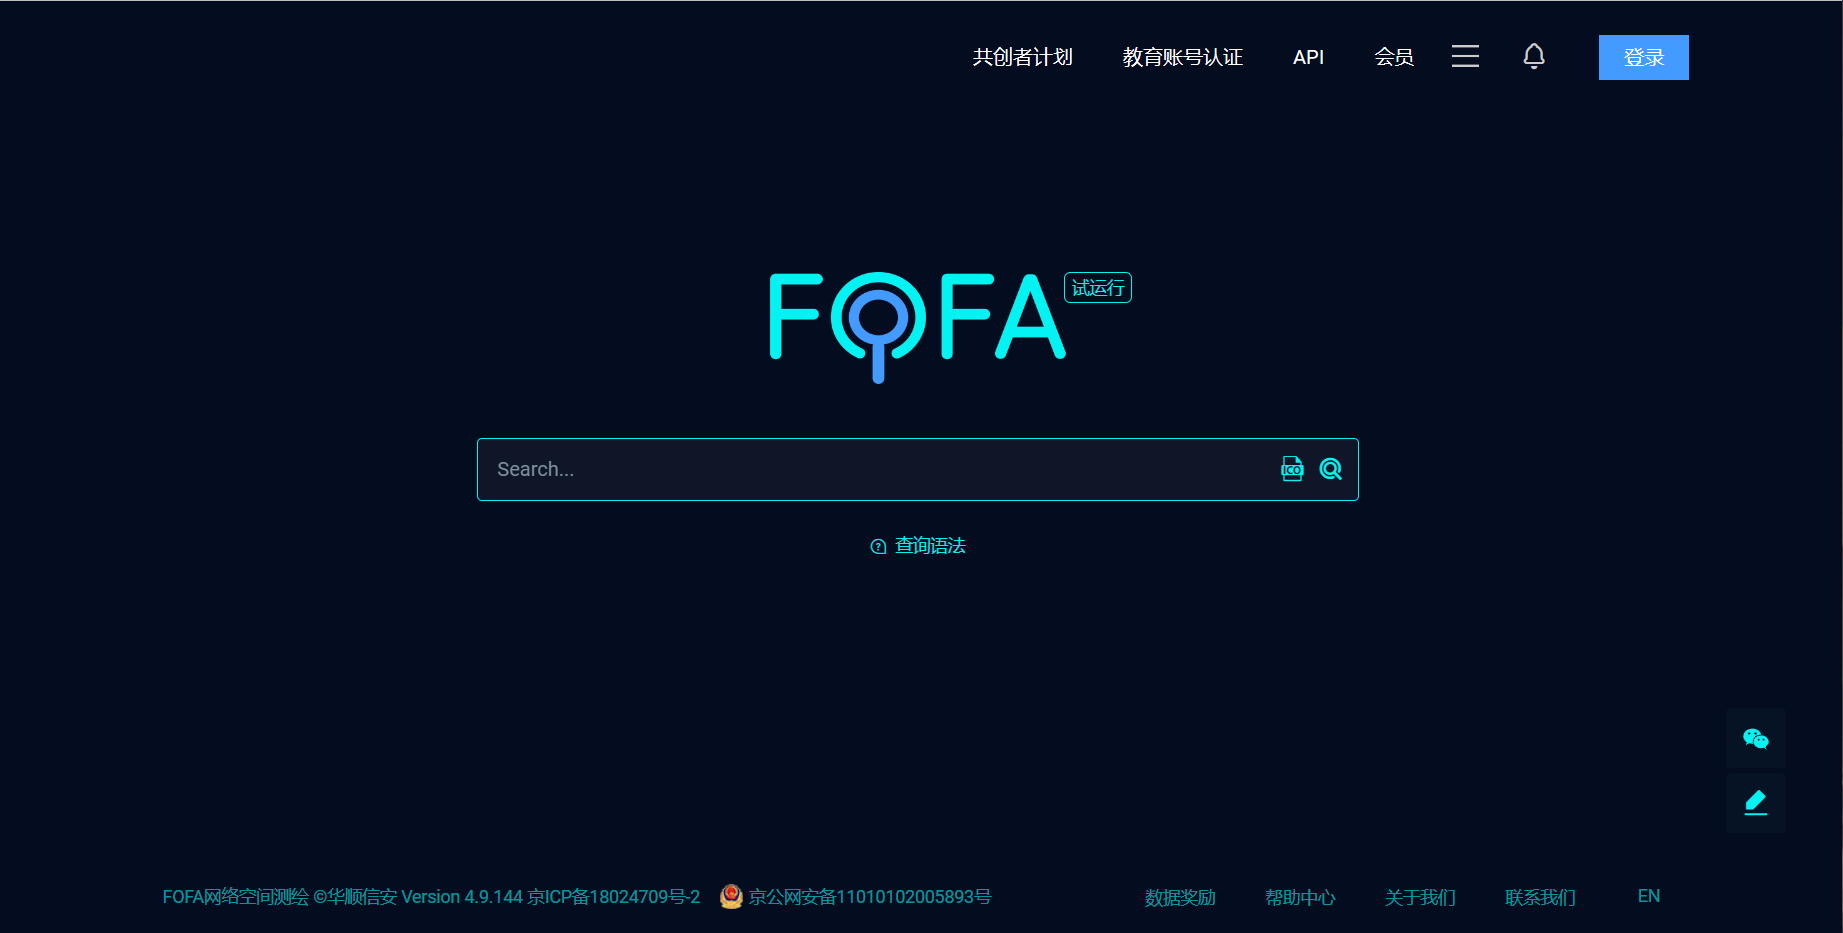The width and height of the screenshot is (1843, 933).
Task: Open the feedback pencil floating icon
Action: pos(1756,803)
